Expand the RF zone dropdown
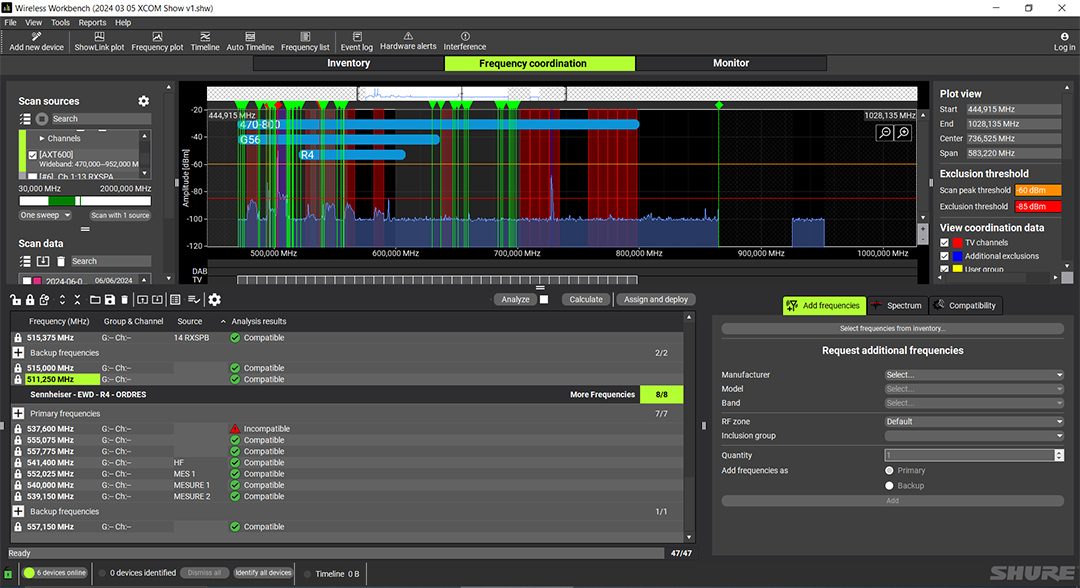The width and height of the screenshot is (1080, 588). point(973,421)
